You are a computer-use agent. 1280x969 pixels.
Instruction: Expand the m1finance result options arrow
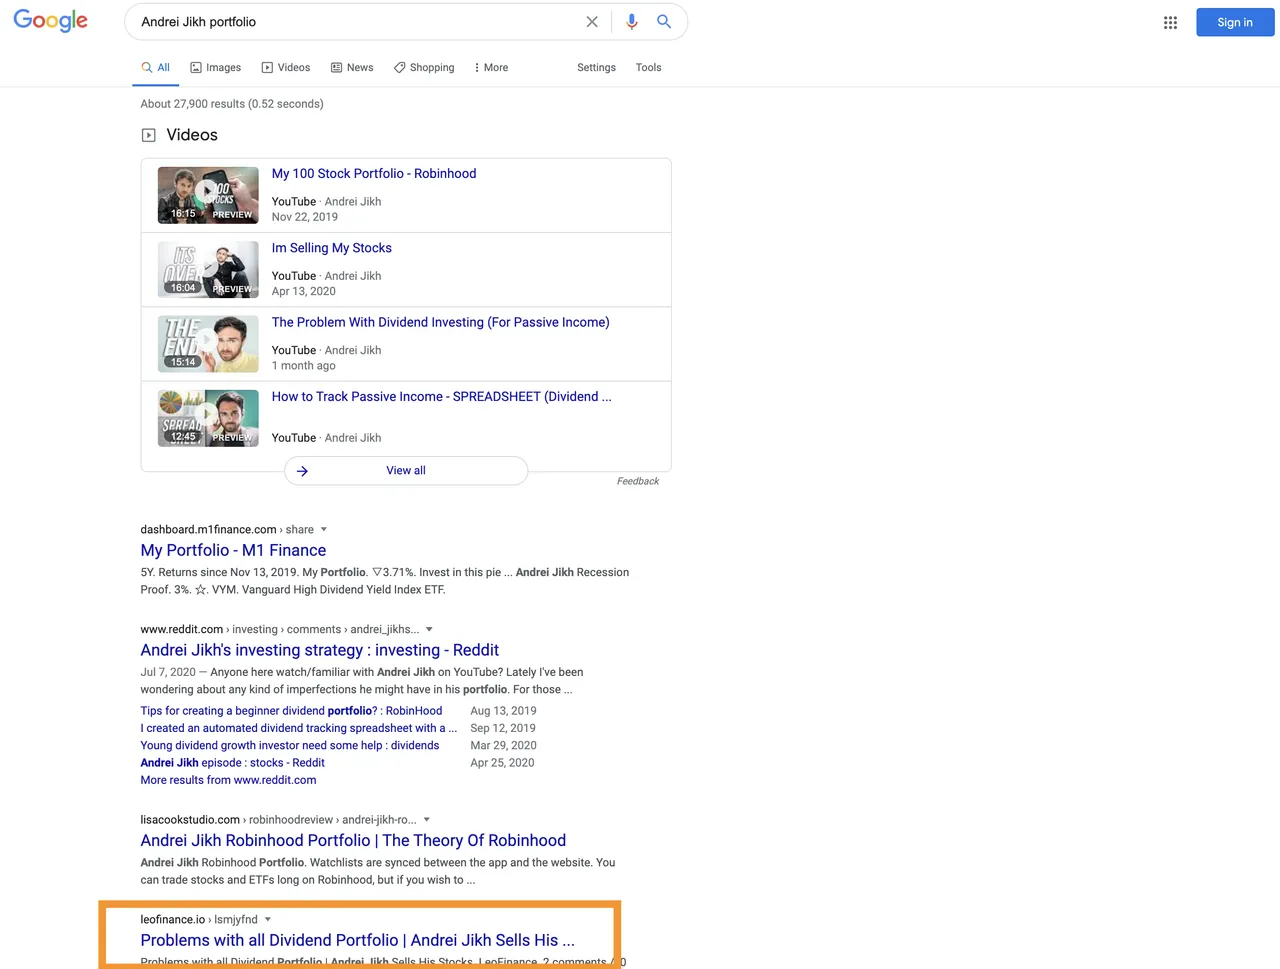pyautogui.click(x=323, y=529)
